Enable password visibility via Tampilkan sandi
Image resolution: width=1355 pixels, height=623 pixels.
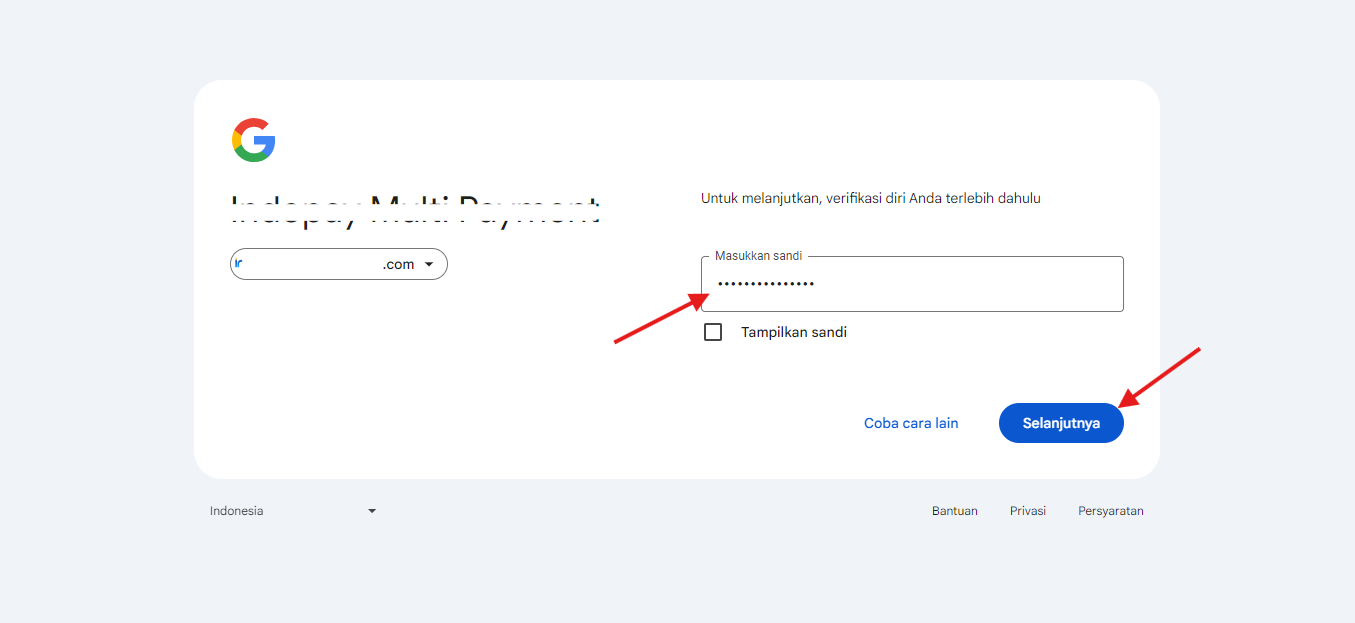(713, 331)
